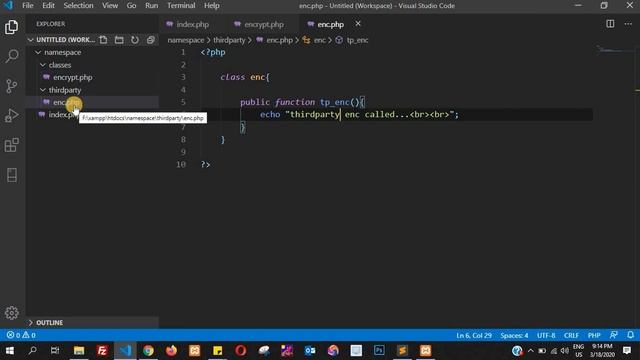Open the File menu
The height and width of the screenshot is (360, 640).
(28, 5)
